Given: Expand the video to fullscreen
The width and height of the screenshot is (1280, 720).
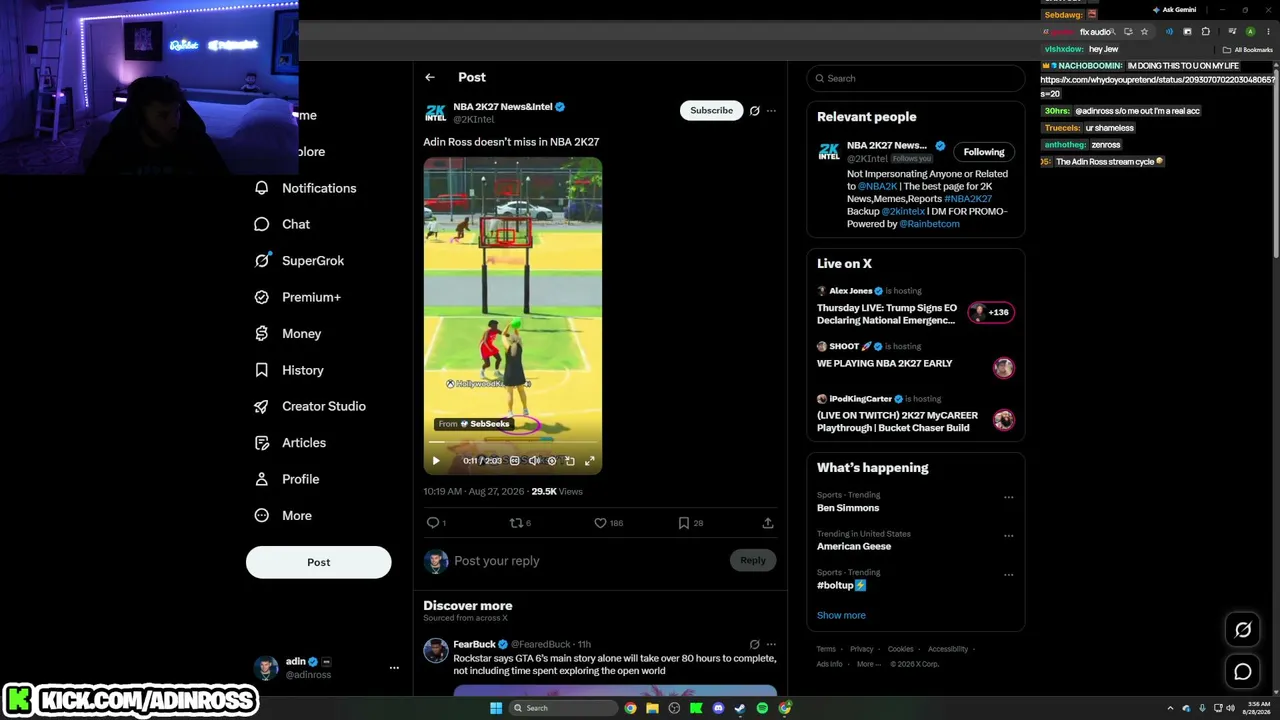Looking at the screenshot, I should coord(590,461).
